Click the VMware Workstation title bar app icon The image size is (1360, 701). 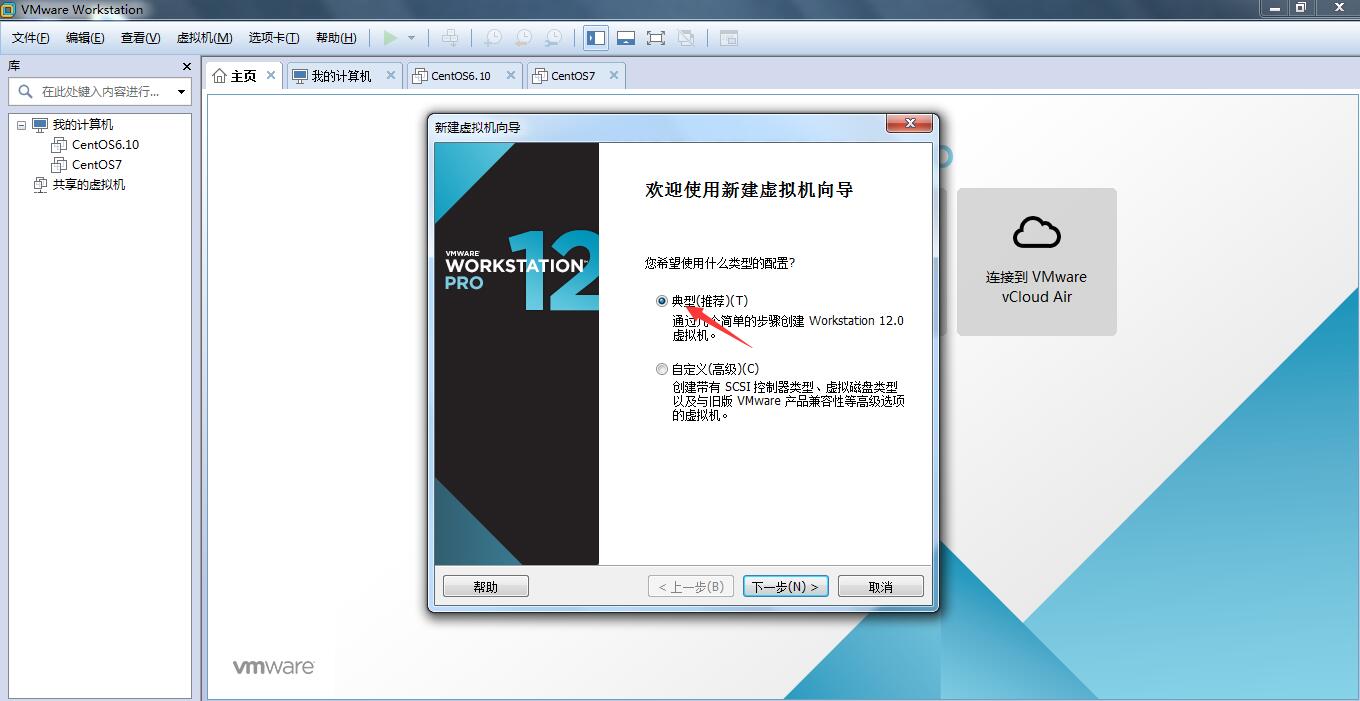click(x=9, y=10)
